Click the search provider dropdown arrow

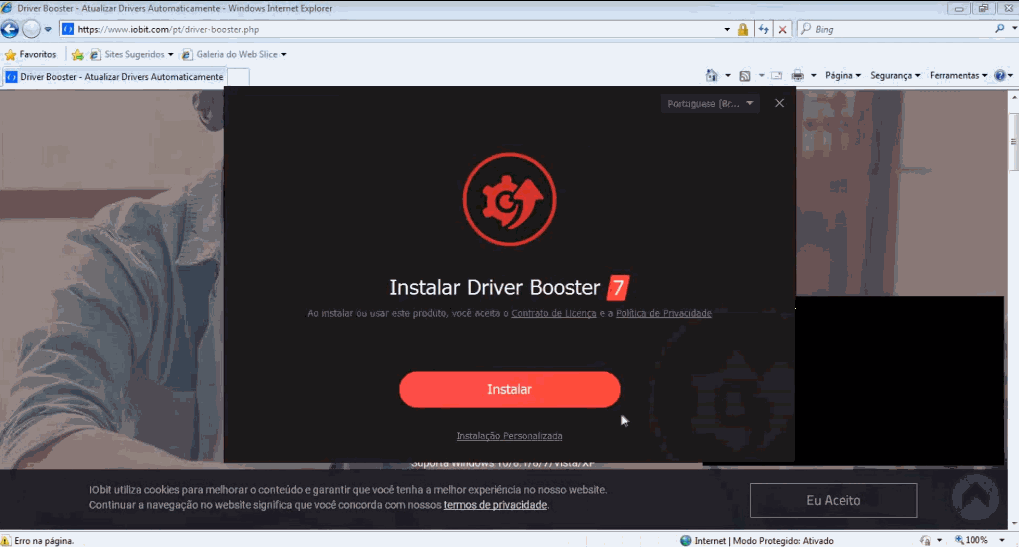tap(1013, 29)
